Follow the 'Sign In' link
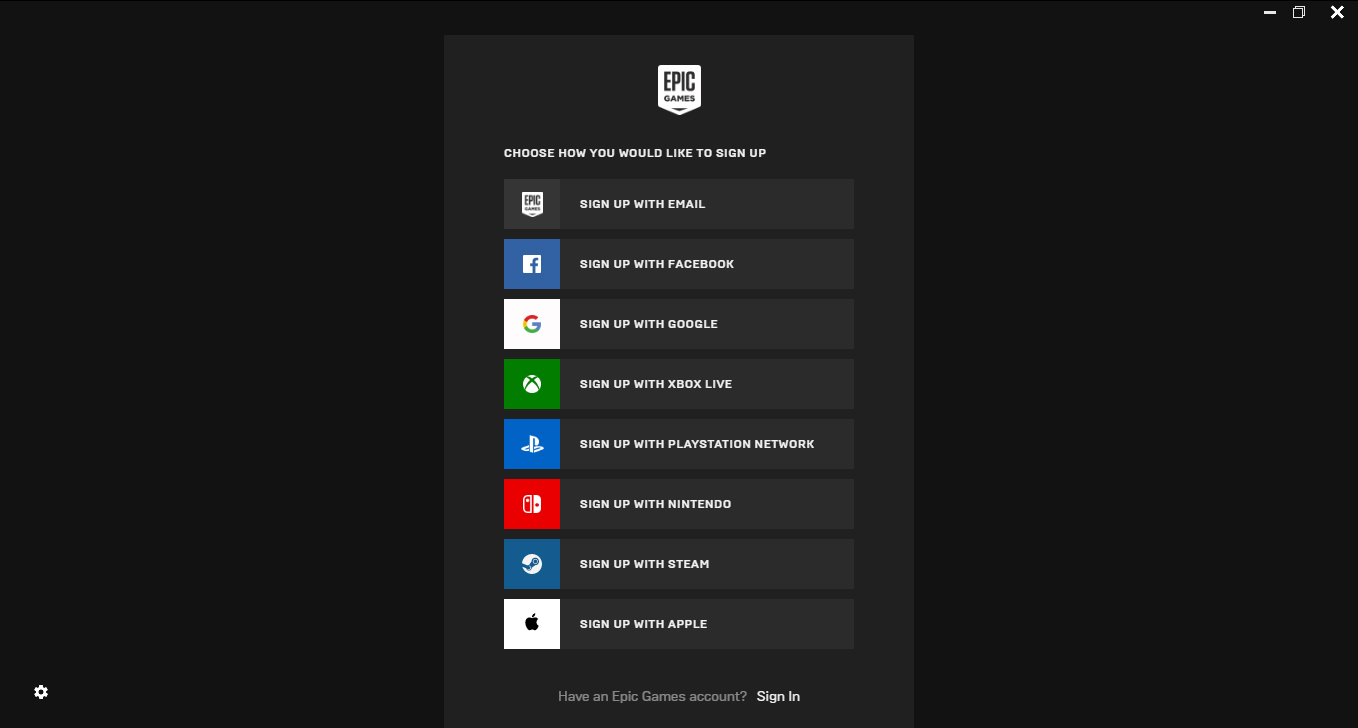 (x=778, y=696)
